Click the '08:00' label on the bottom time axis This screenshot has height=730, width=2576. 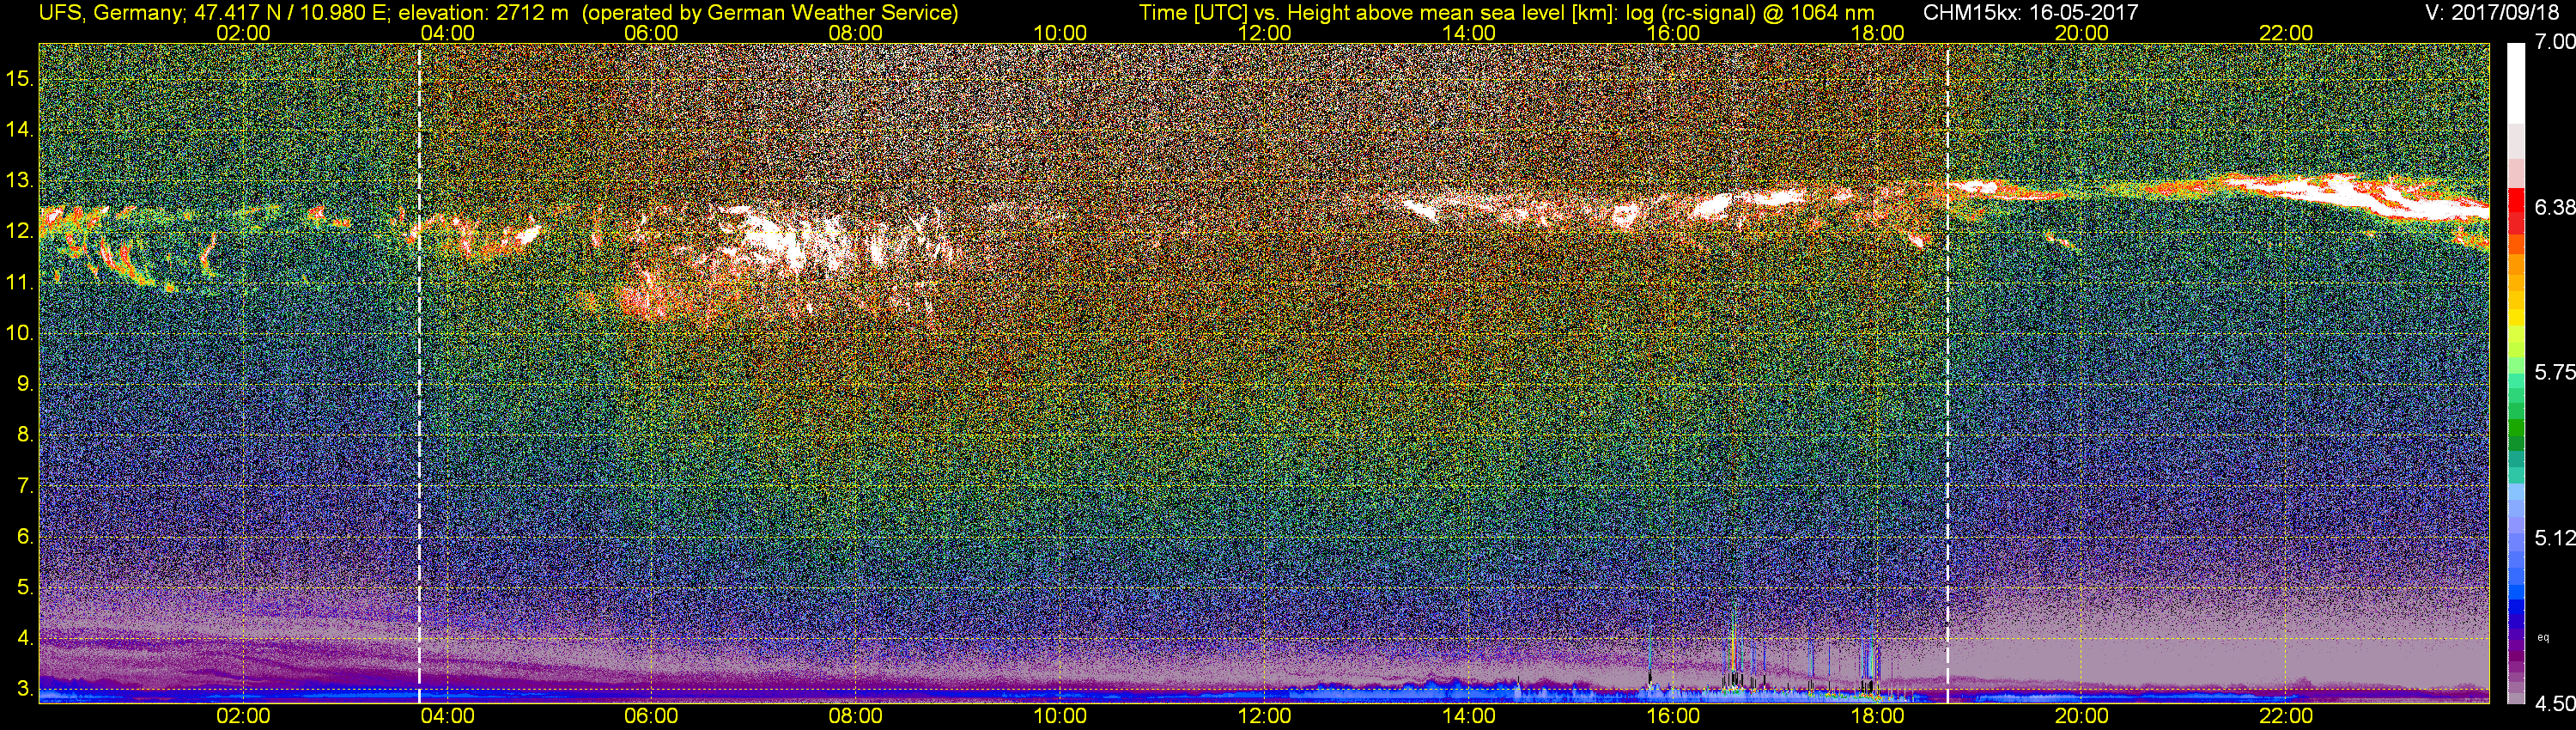click(856, 716)
